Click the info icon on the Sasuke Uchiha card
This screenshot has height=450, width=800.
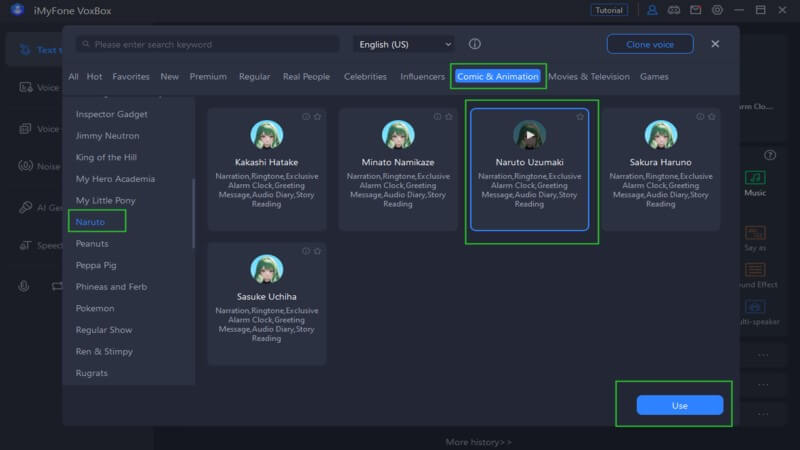pyautogui.click(x=306, y=251)
